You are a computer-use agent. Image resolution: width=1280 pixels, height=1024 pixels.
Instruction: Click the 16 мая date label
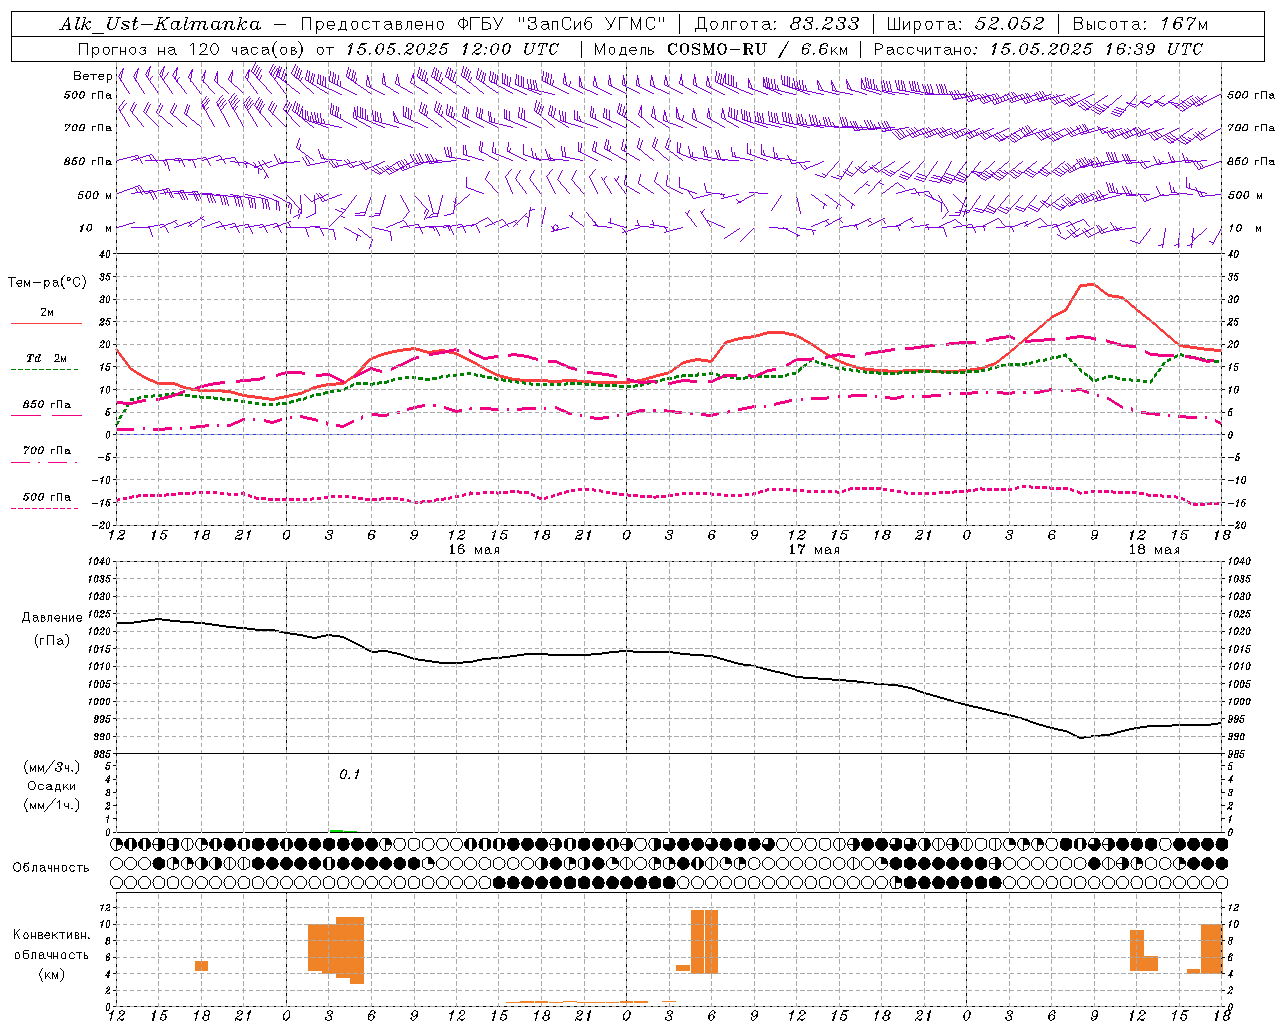pos(474,550)
